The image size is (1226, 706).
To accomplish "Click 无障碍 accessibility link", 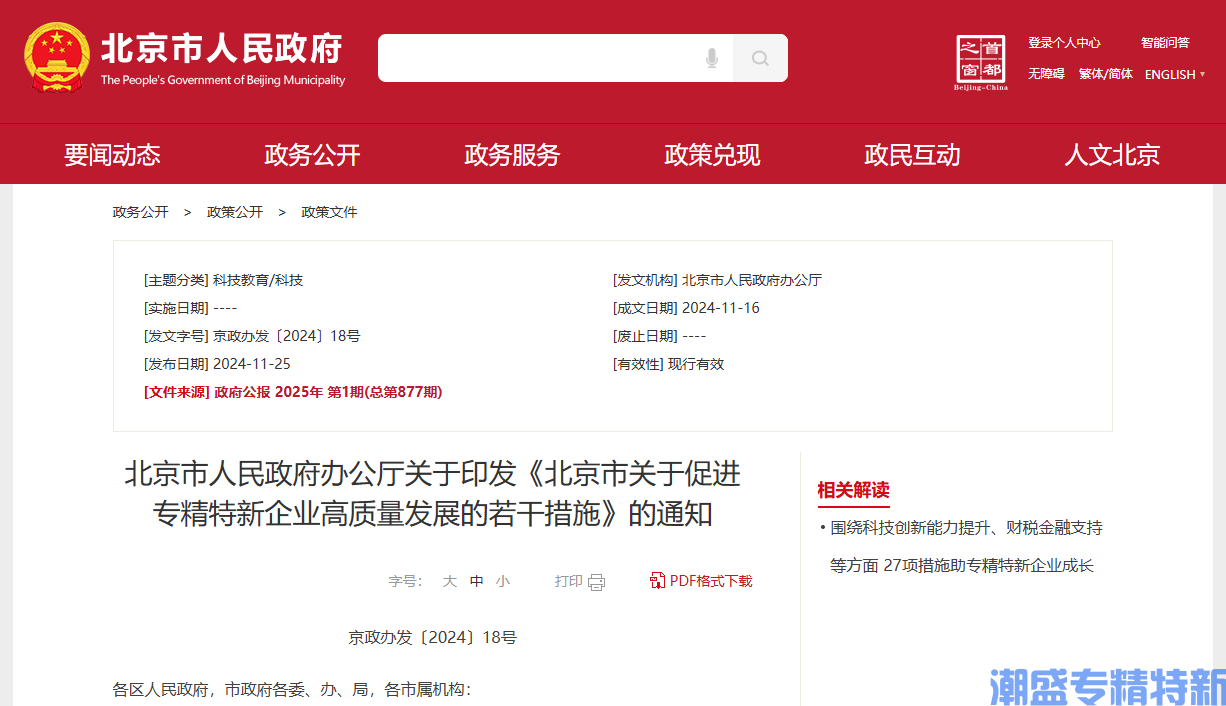I will click(x=1046, y=74).
